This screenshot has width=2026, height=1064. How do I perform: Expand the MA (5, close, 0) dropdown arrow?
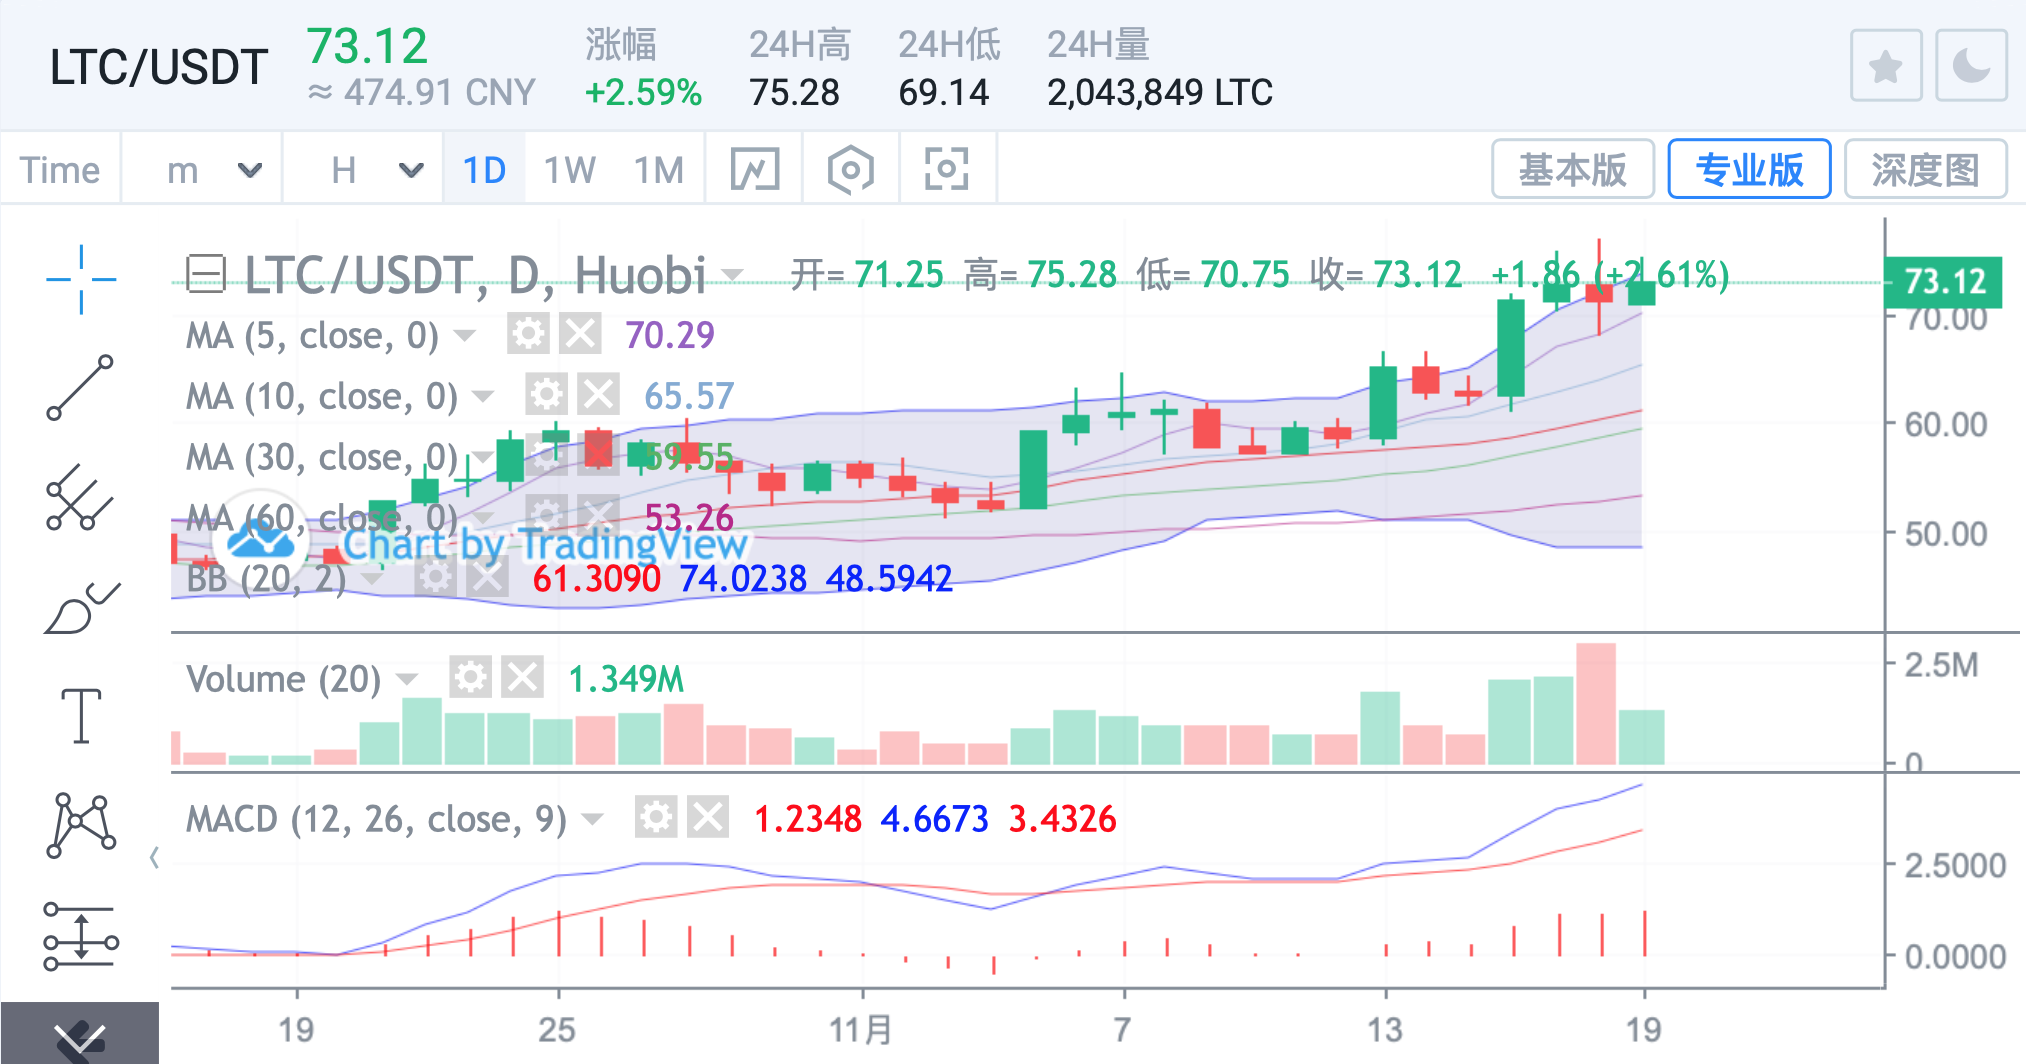[x=464, y=335]
